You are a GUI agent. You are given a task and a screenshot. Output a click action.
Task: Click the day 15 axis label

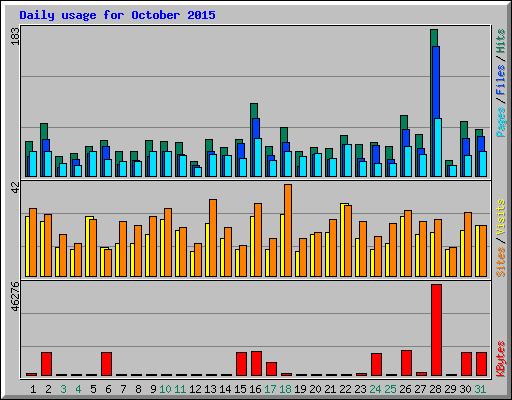[x=240, y=389]
